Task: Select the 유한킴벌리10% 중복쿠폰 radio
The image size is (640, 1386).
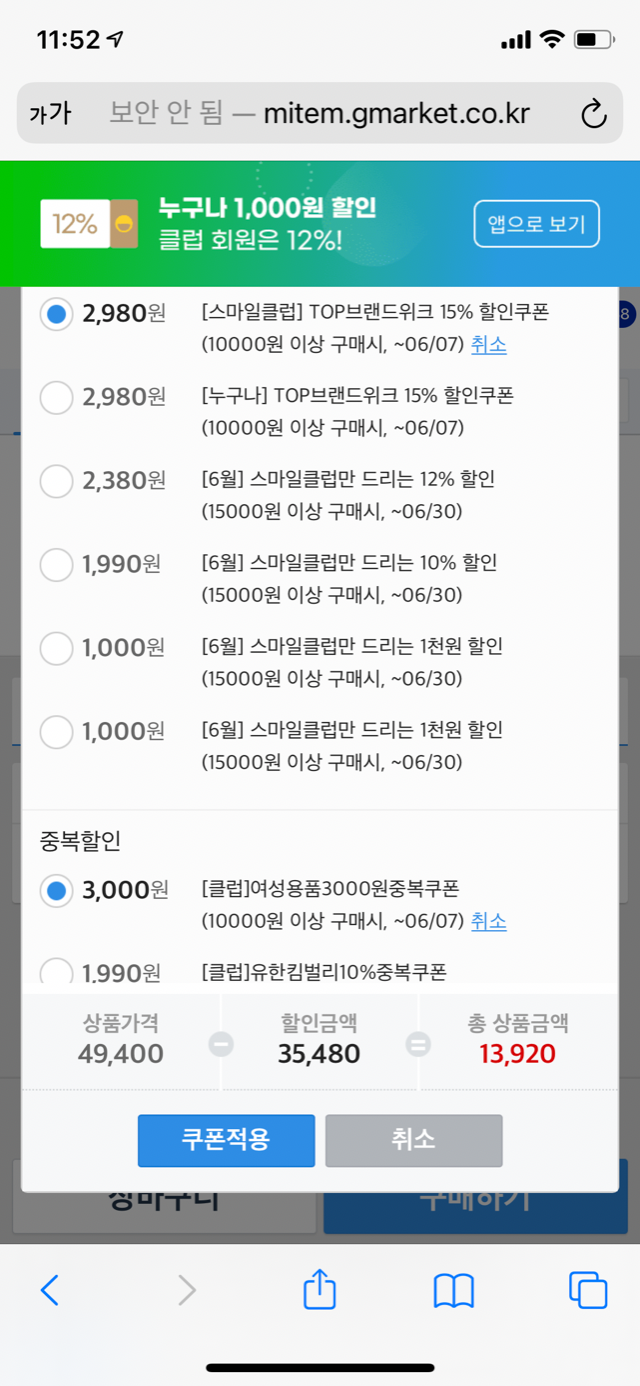Action: [x=56, y=970]
